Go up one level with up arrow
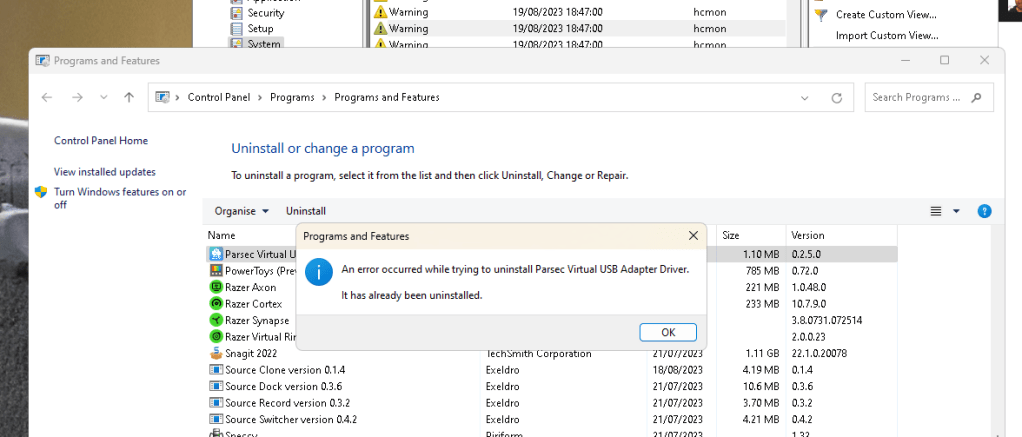The image size is (1022, 437). pos(129,97)
